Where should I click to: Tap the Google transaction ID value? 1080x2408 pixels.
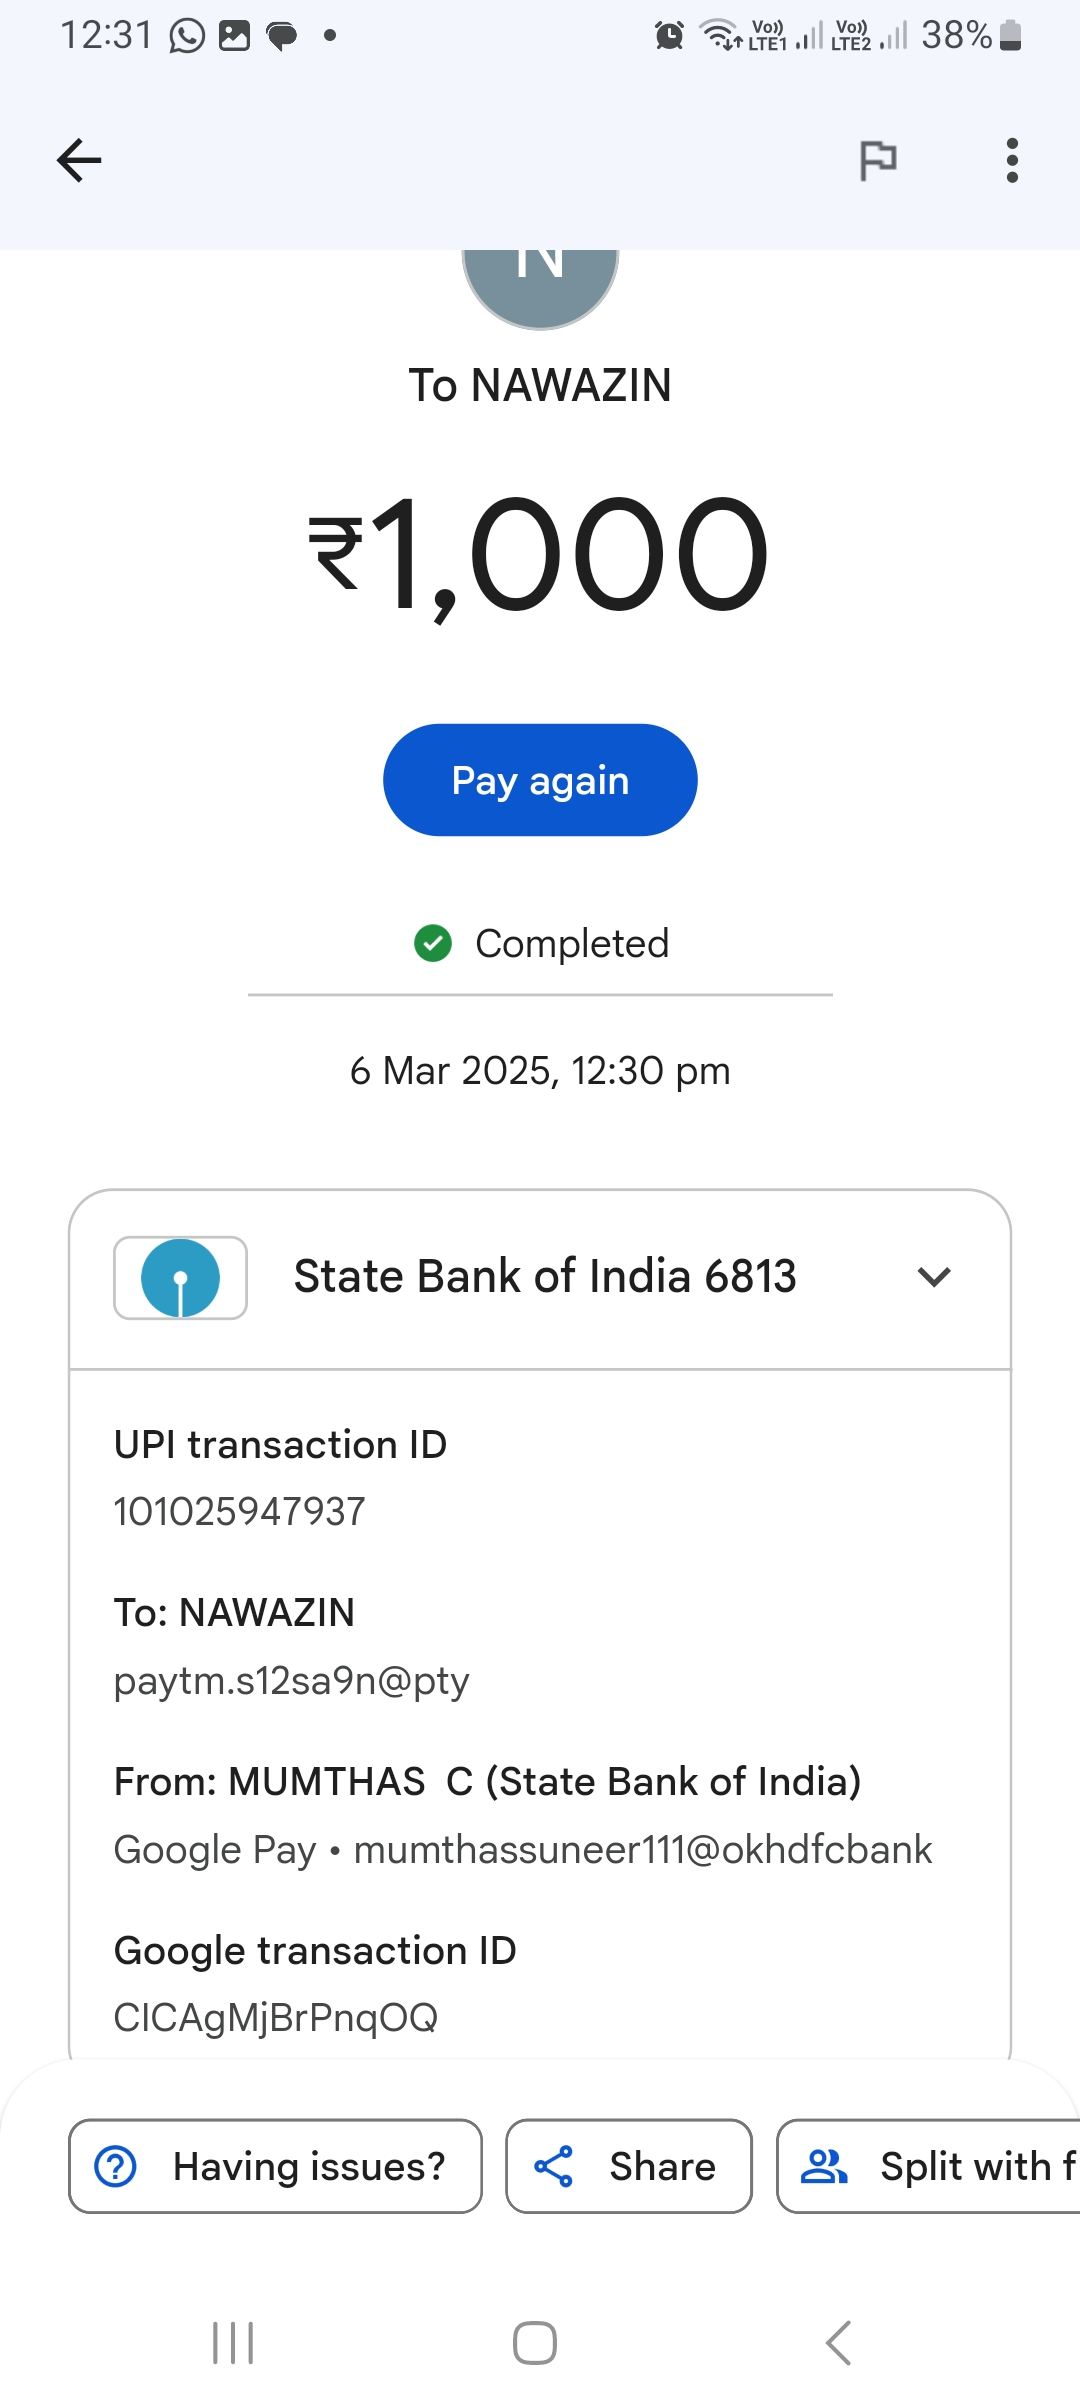pyautogui.click(x=276, y=2017)
